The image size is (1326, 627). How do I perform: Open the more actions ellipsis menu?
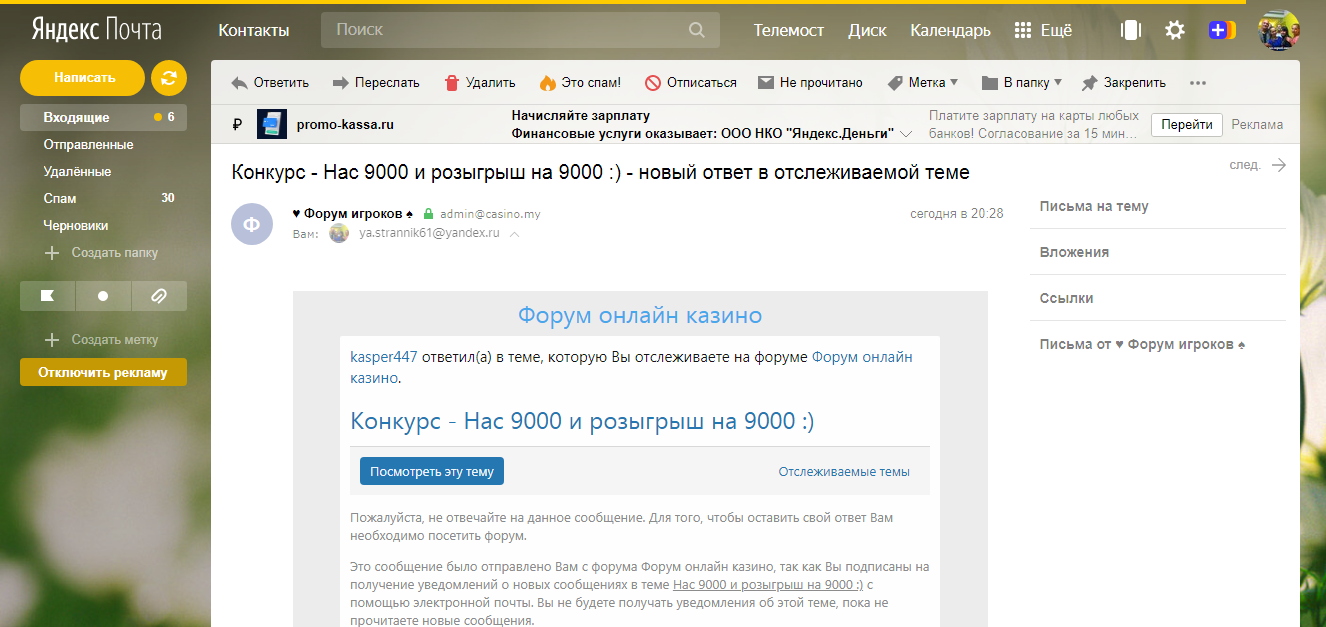(x=1198, y=83)
